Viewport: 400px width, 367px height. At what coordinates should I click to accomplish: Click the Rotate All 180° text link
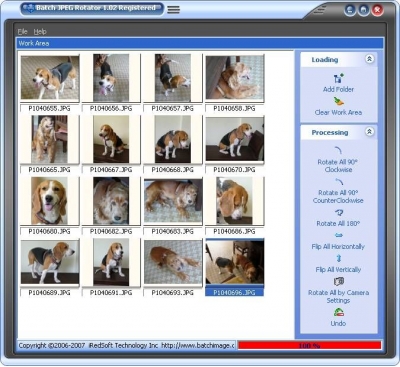point(338,224)
